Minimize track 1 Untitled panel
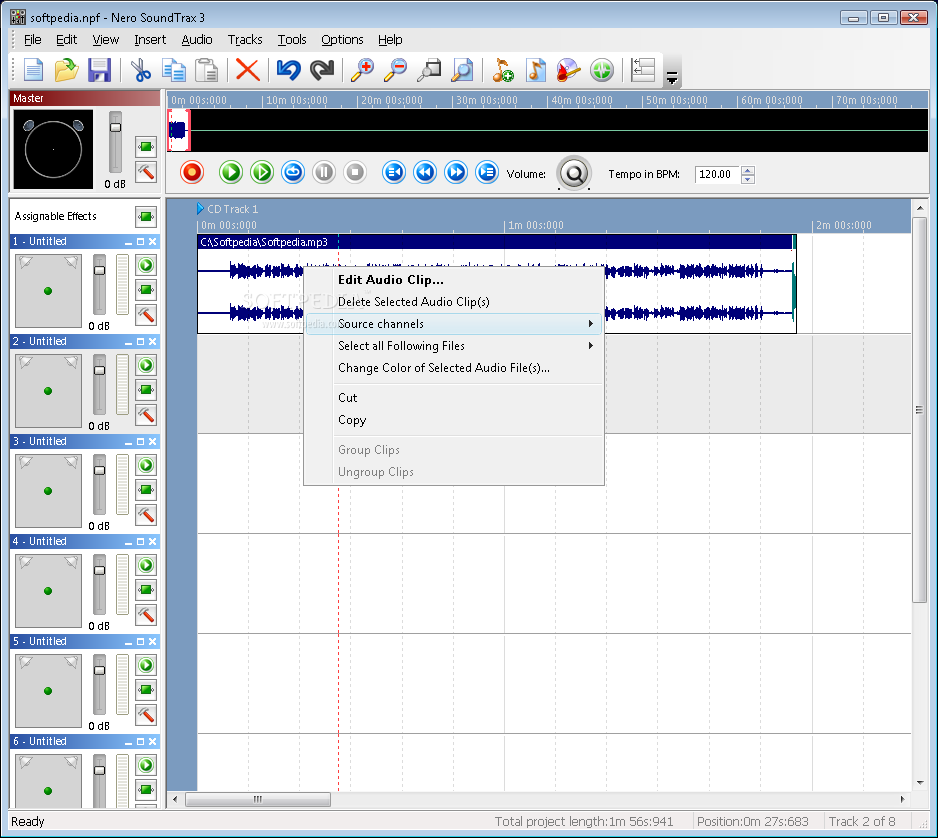938x838 pixels. click(x=129, y=242)
